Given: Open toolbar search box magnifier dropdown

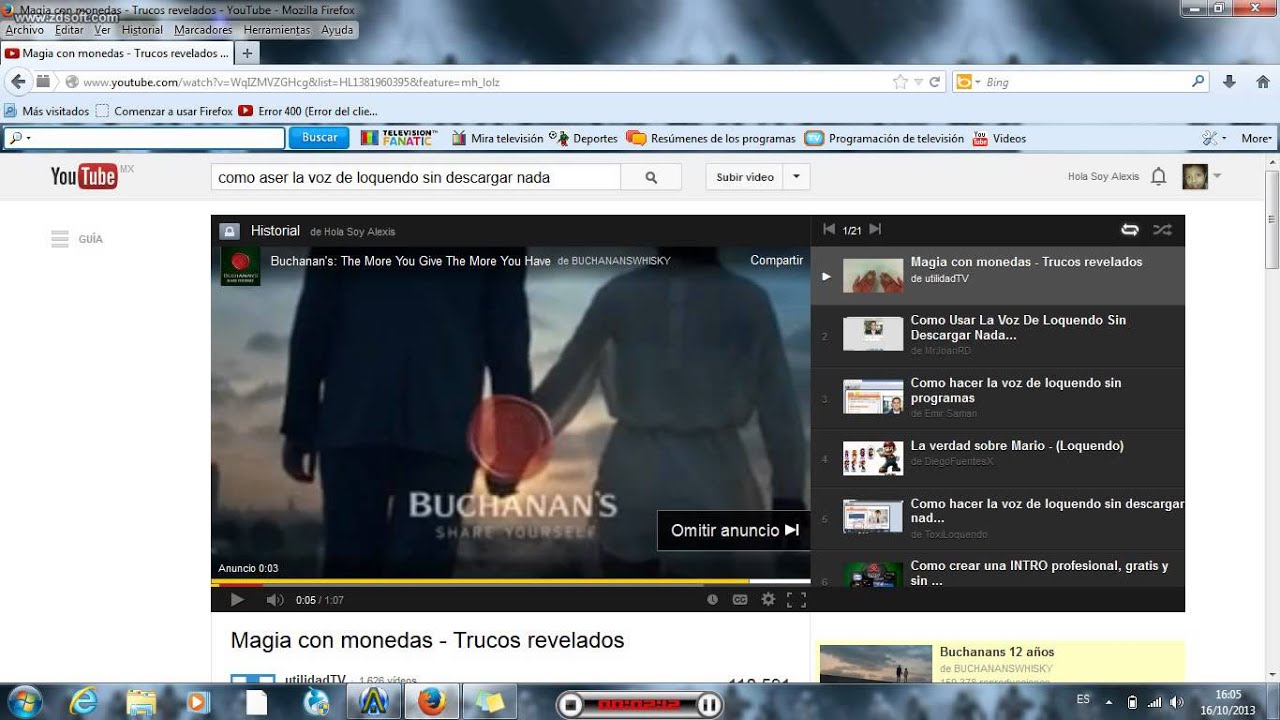Looking at the screenshot, I should 20,138.
